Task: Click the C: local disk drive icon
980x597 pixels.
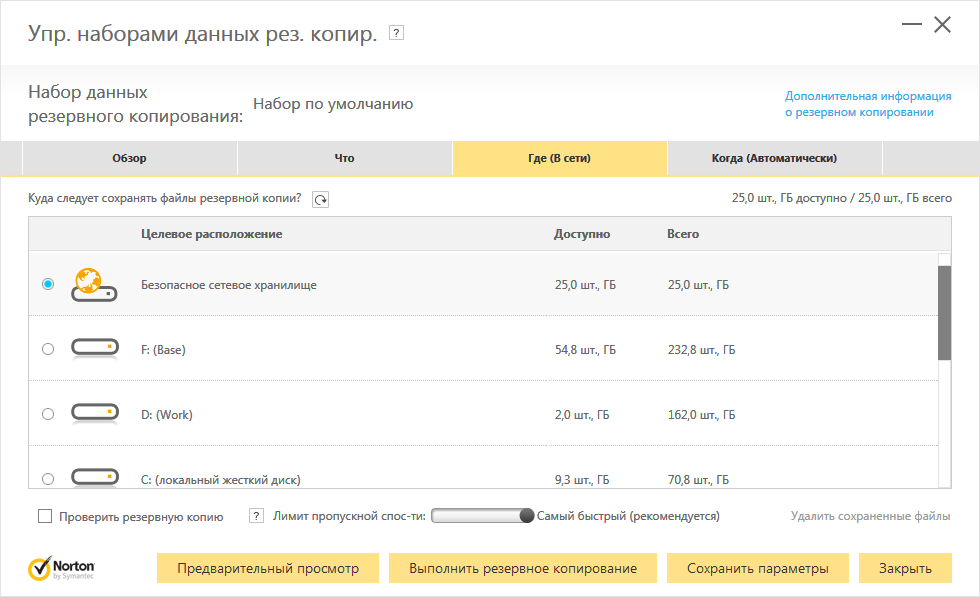Action: (x=95, y=478)
